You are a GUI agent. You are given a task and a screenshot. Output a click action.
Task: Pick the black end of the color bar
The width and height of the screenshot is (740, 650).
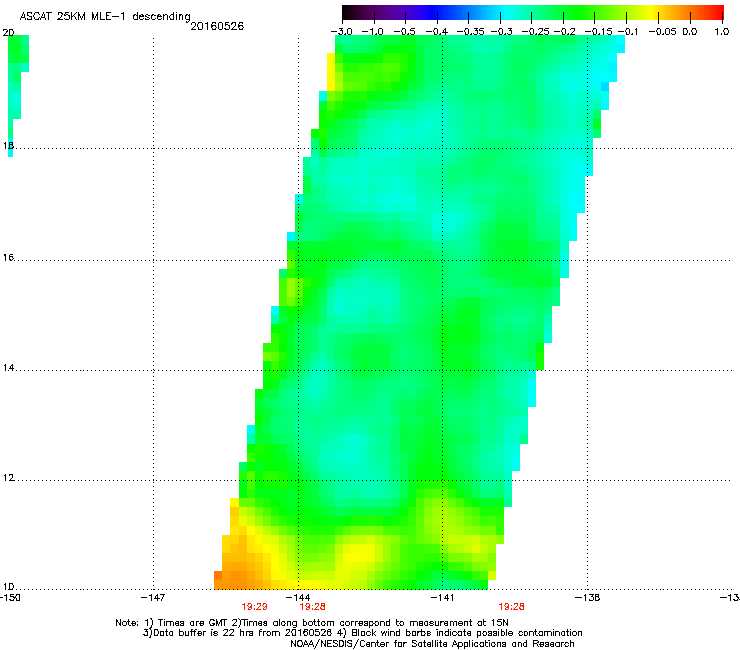pos(348,12)
